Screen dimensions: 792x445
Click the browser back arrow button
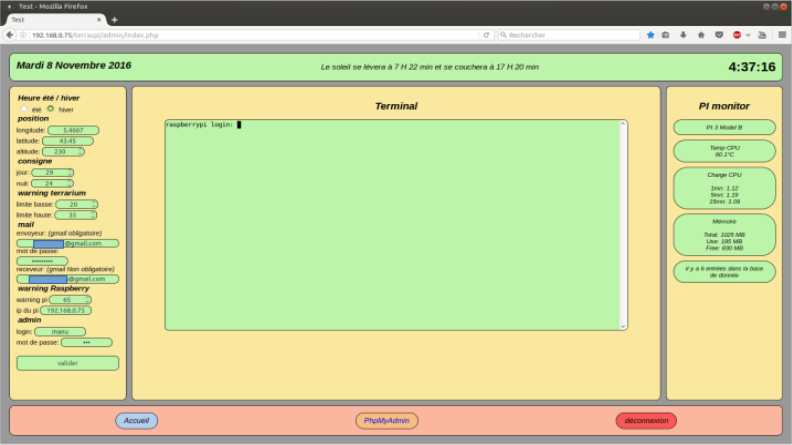pos(10,35)
